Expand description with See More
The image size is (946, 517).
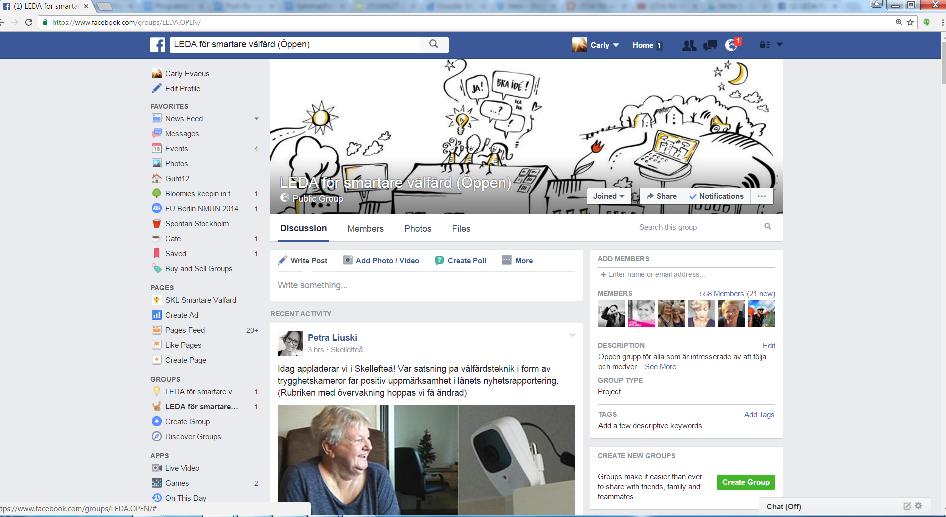660,367
